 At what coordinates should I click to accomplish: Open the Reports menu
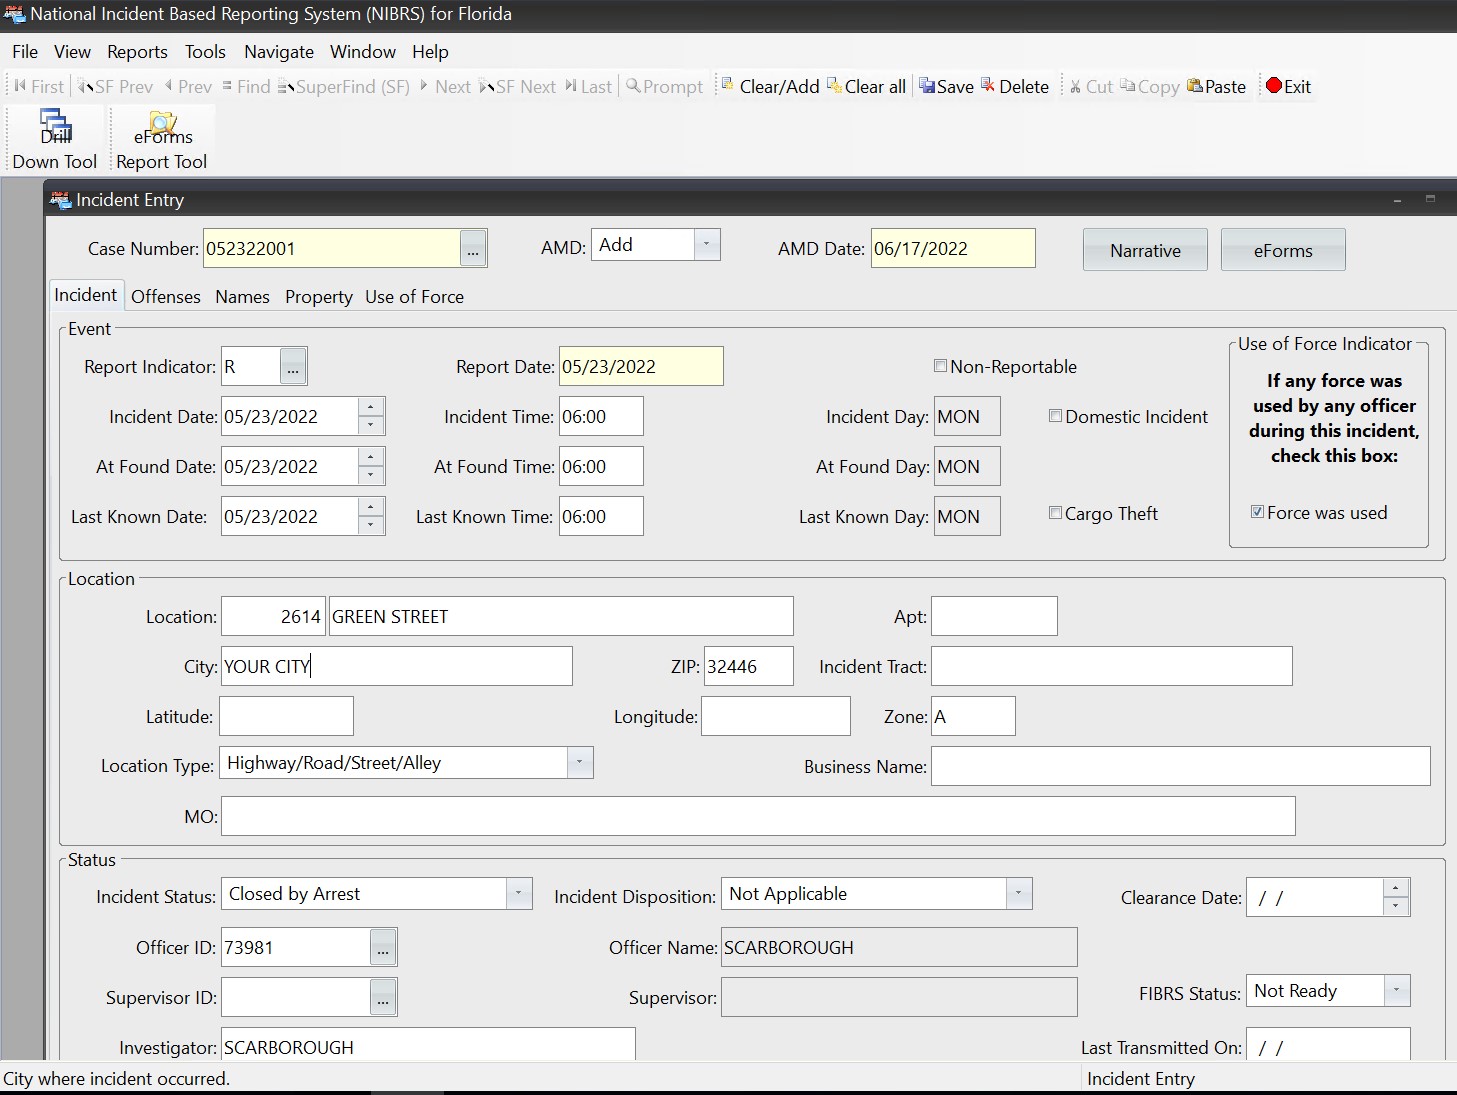coord(137,52)
